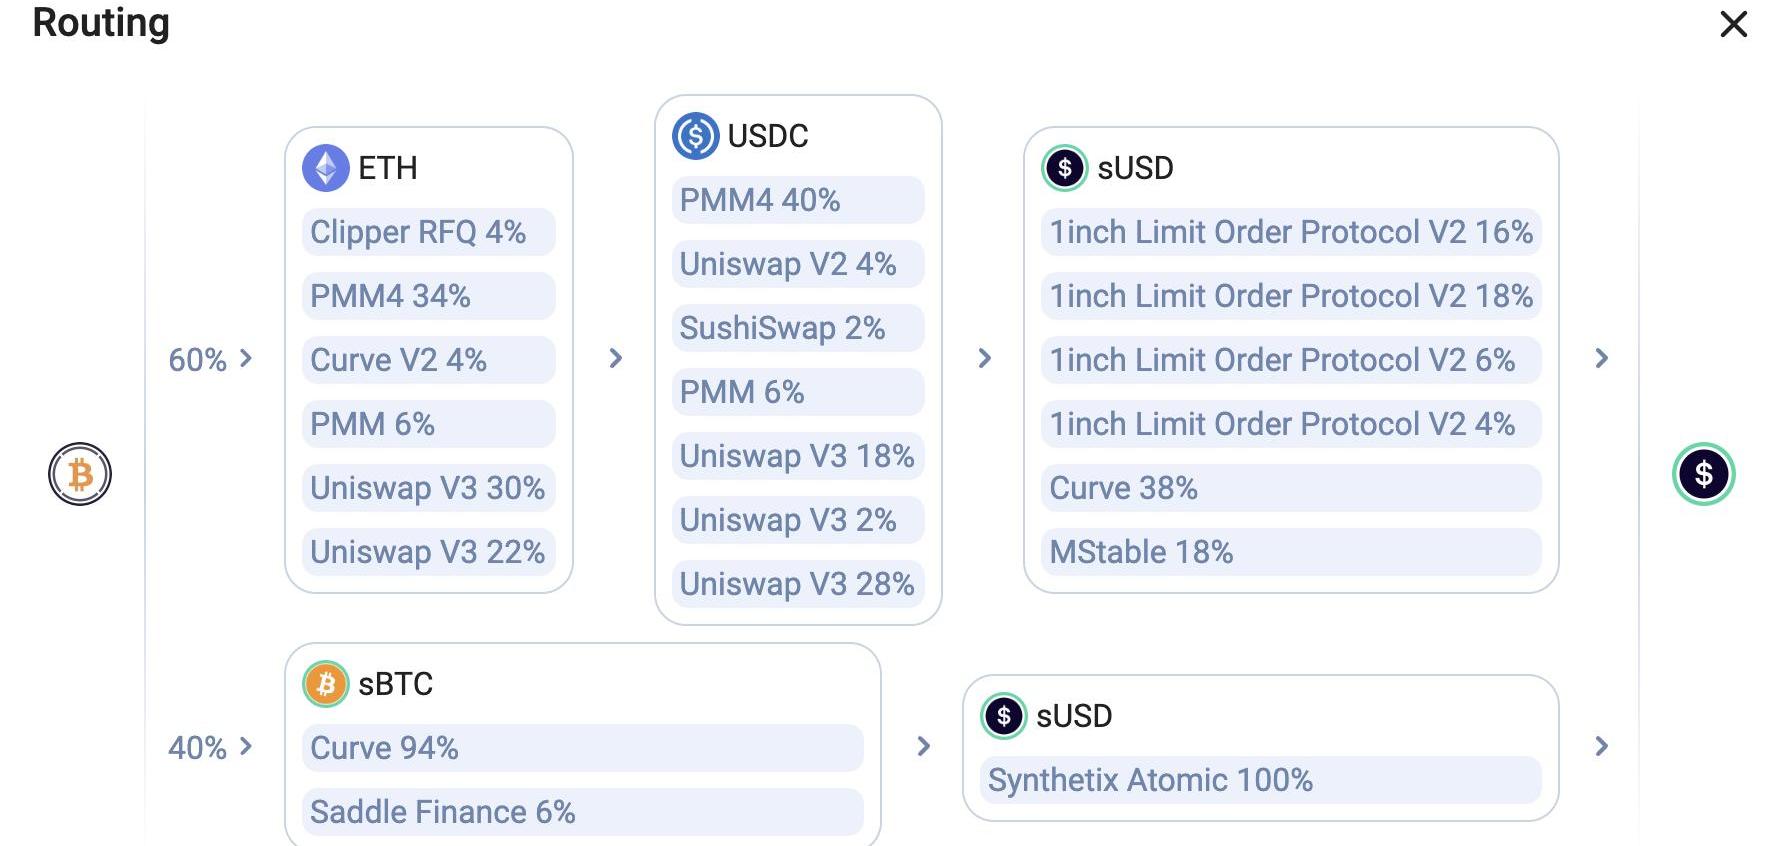The height and width of the screenshot is (846, 1780).
Task: Click the ETH token icon
Action: point(326,168)
